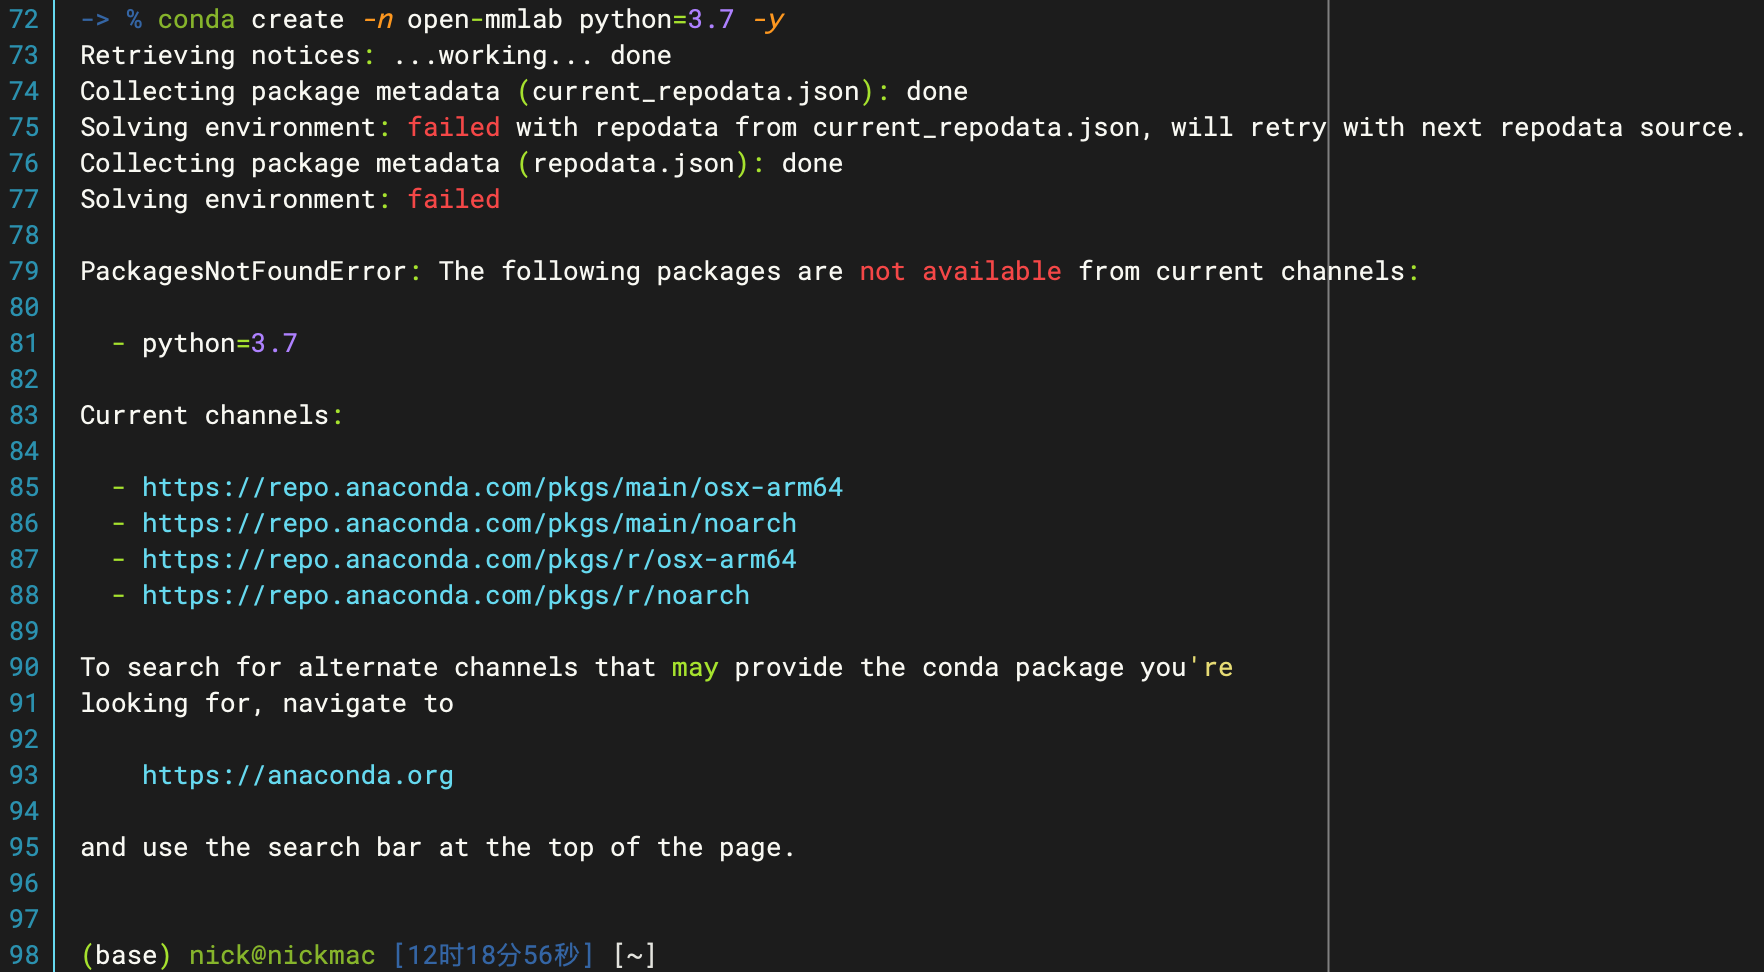Click 'PackagesNotFoundError' text

tap(243, 271)
